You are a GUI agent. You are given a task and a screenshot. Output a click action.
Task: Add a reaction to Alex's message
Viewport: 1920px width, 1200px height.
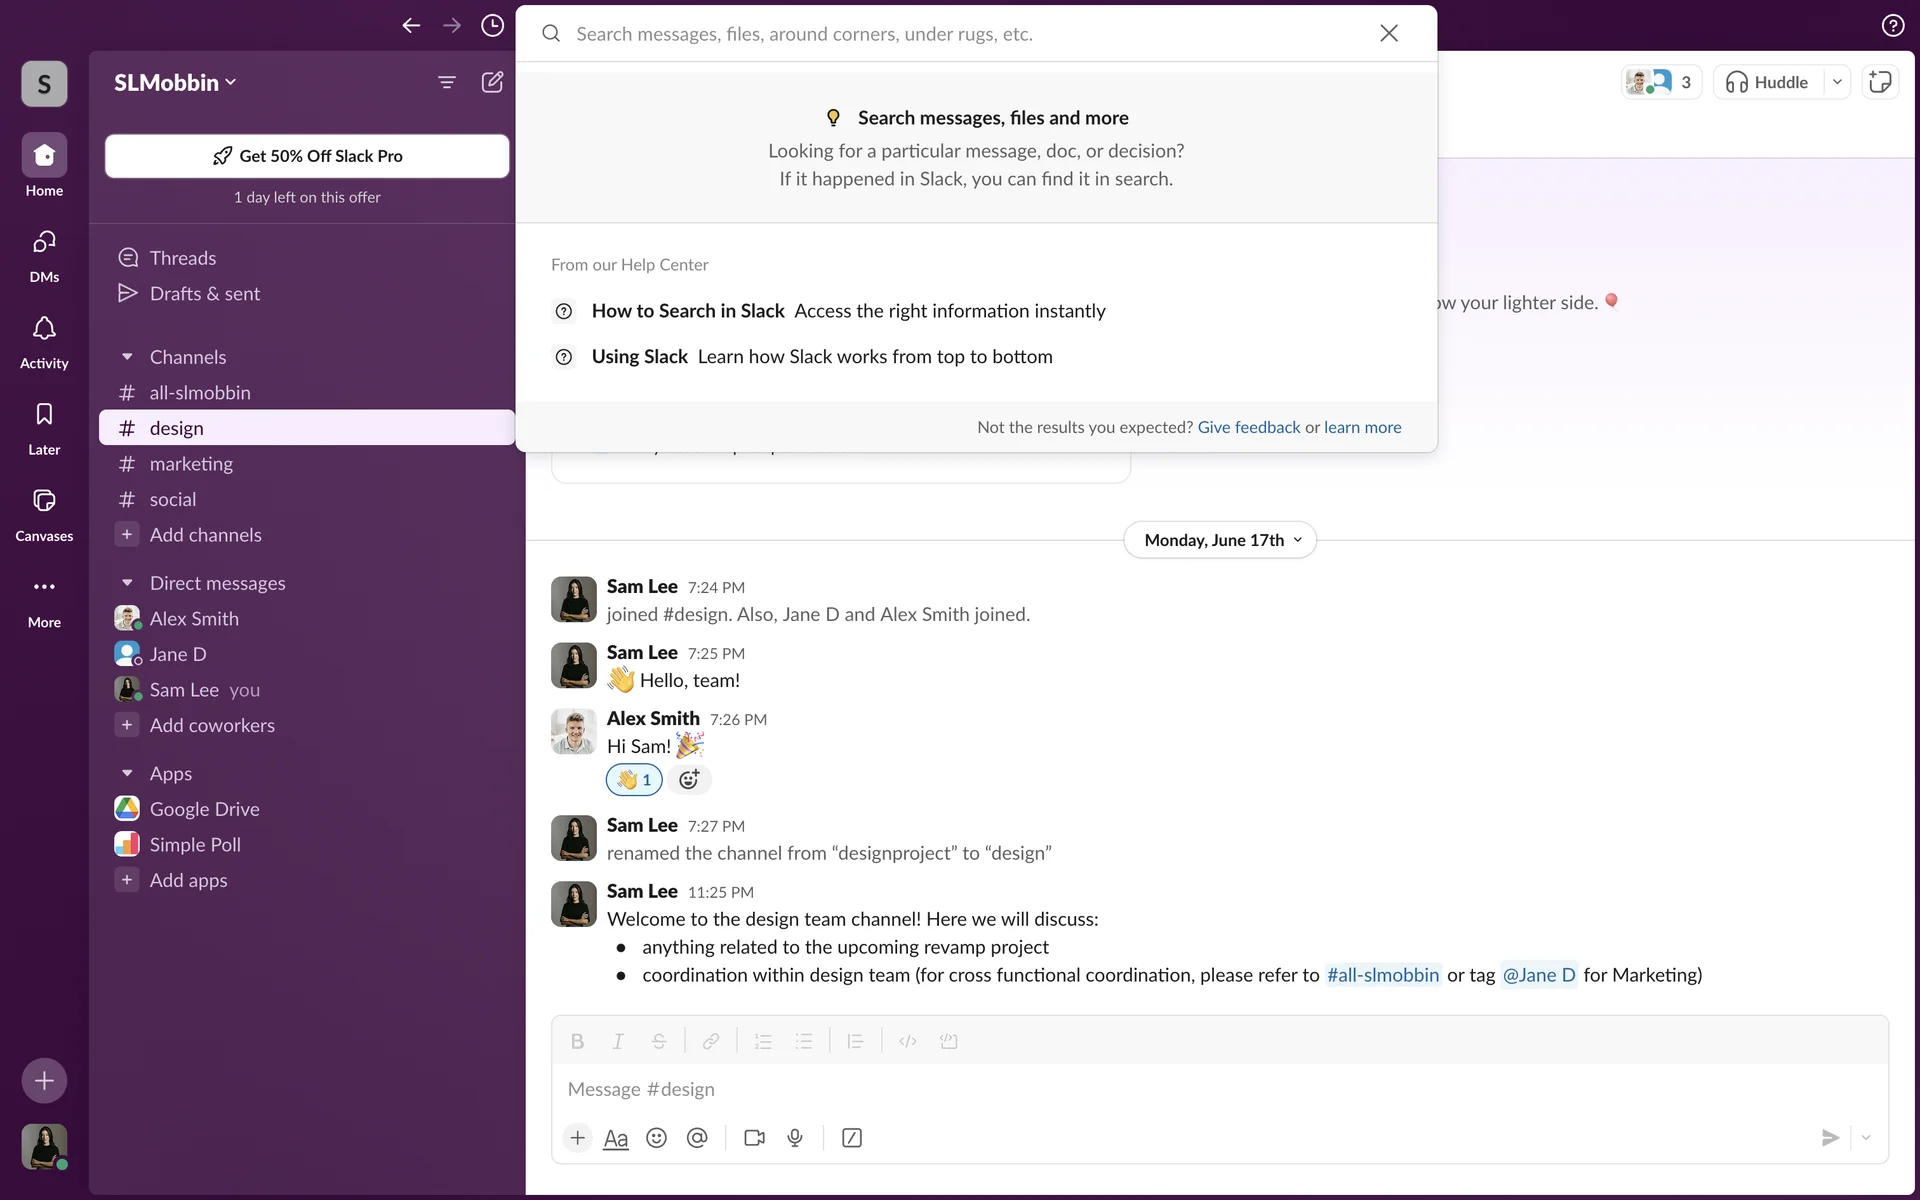[x=689, y=780]
